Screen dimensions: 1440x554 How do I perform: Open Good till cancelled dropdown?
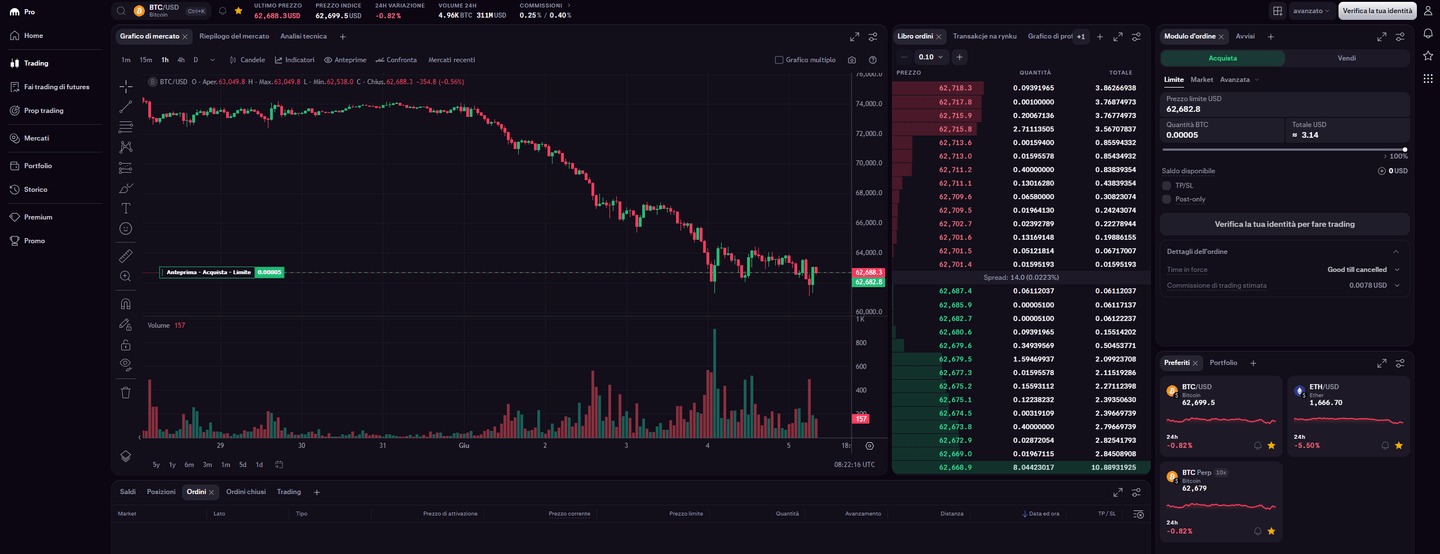(x=1363, y=269)
